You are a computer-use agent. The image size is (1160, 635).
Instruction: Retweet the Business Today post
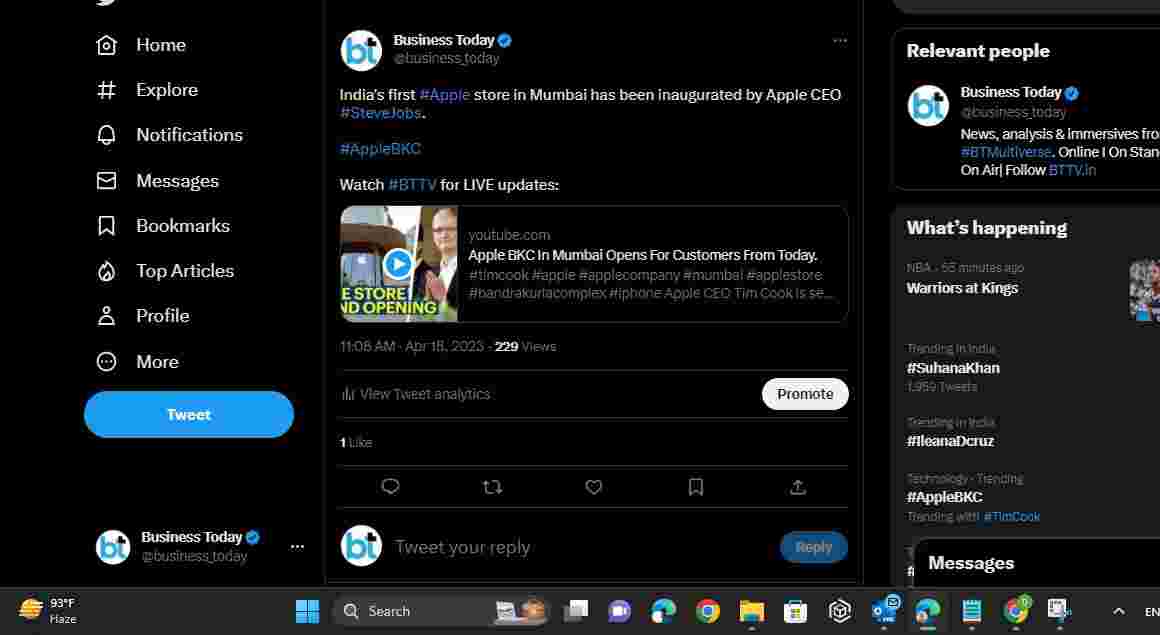(492, 487)
